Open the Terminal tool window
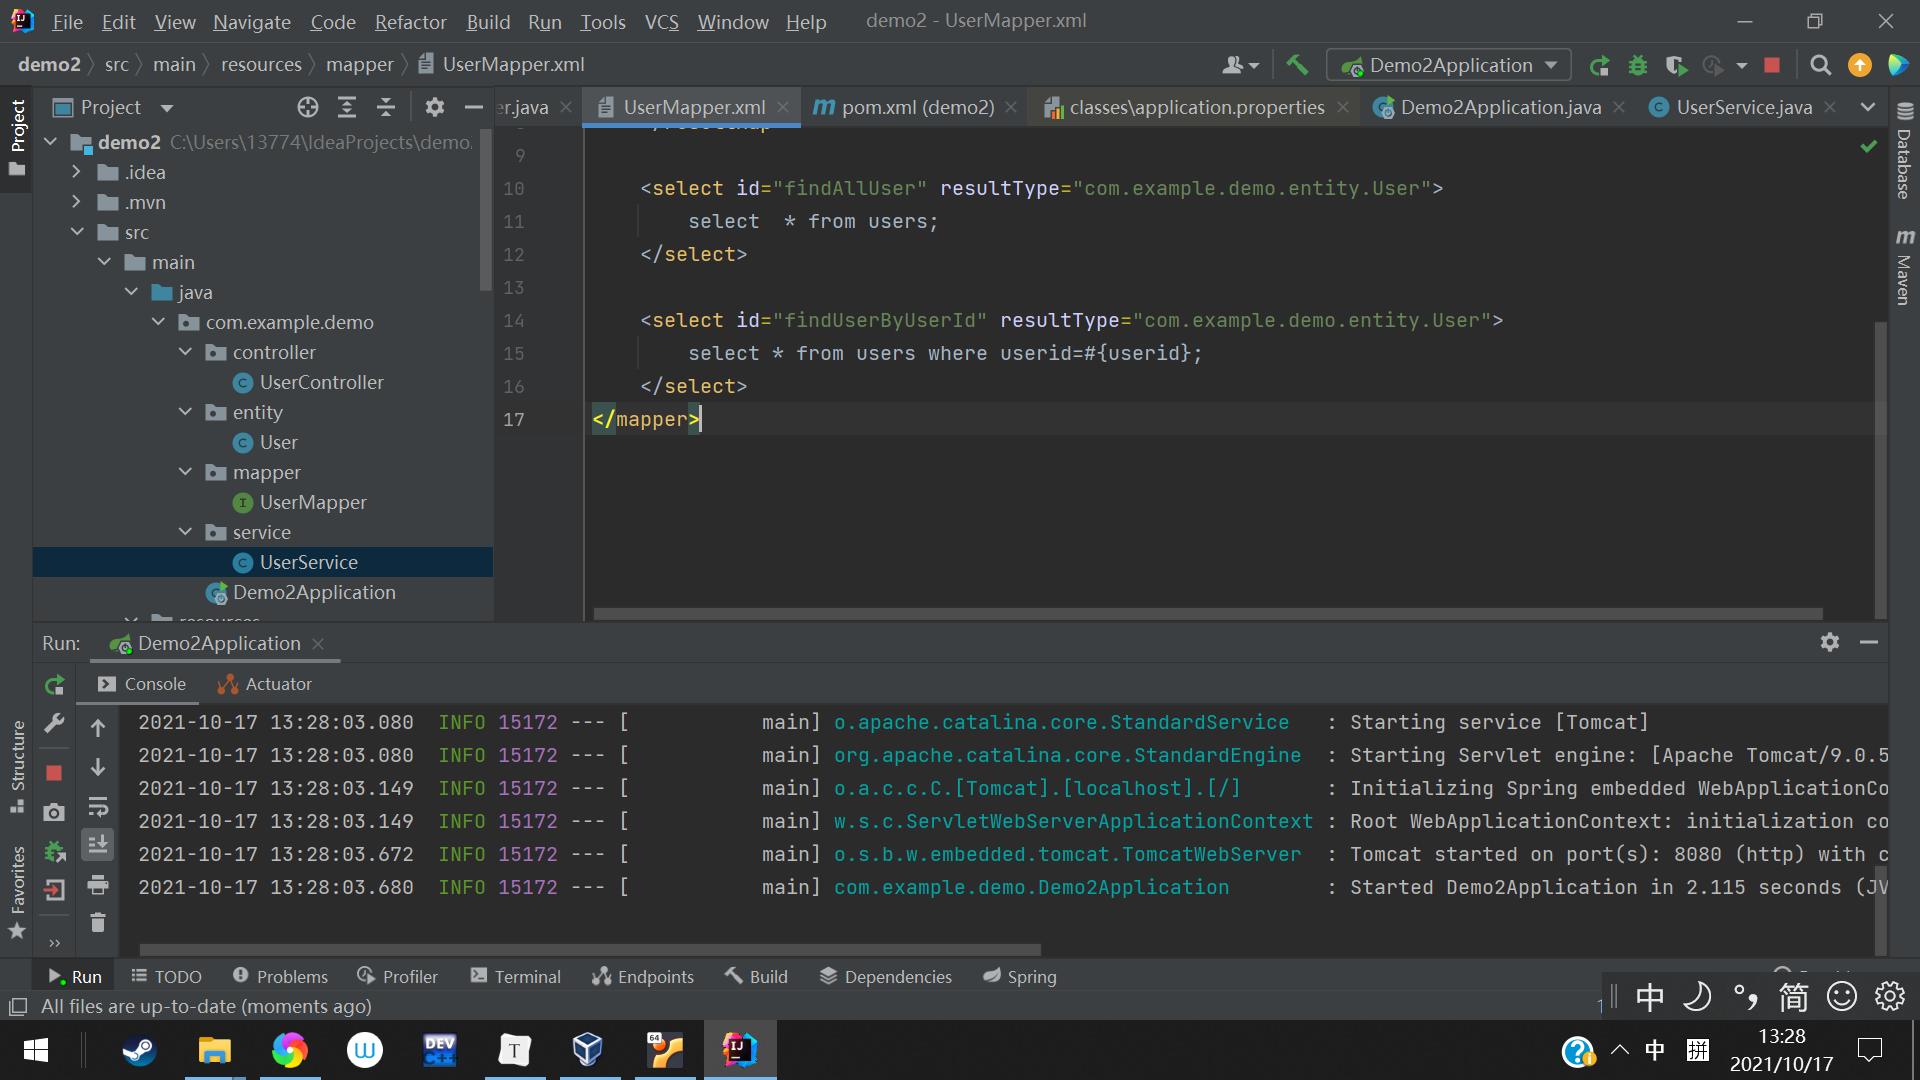This screenshot has width=1920, height=1080. (515, 976)
